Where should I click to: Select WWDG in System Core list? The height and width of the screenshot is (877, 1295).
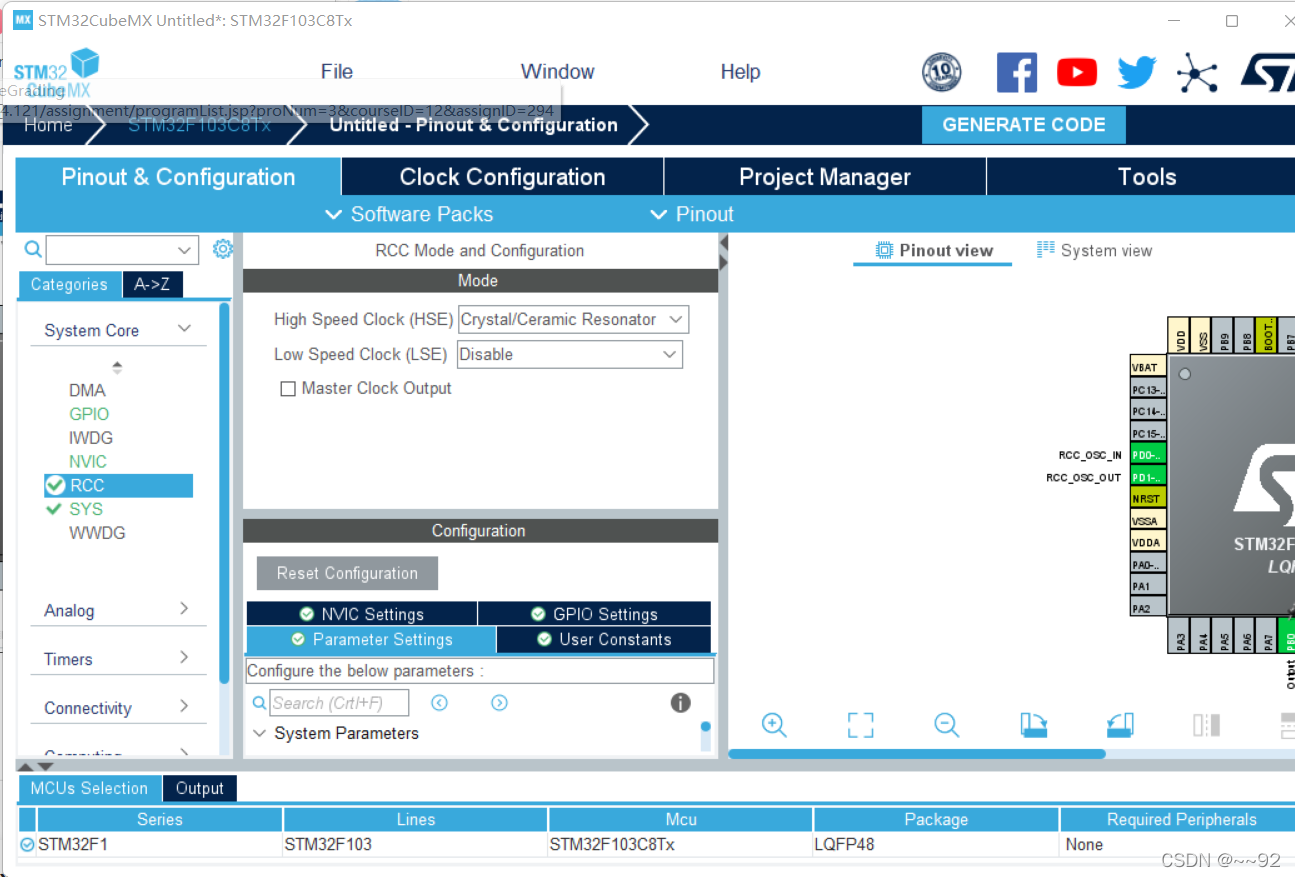pyautogui.click(x=97, y=533)
